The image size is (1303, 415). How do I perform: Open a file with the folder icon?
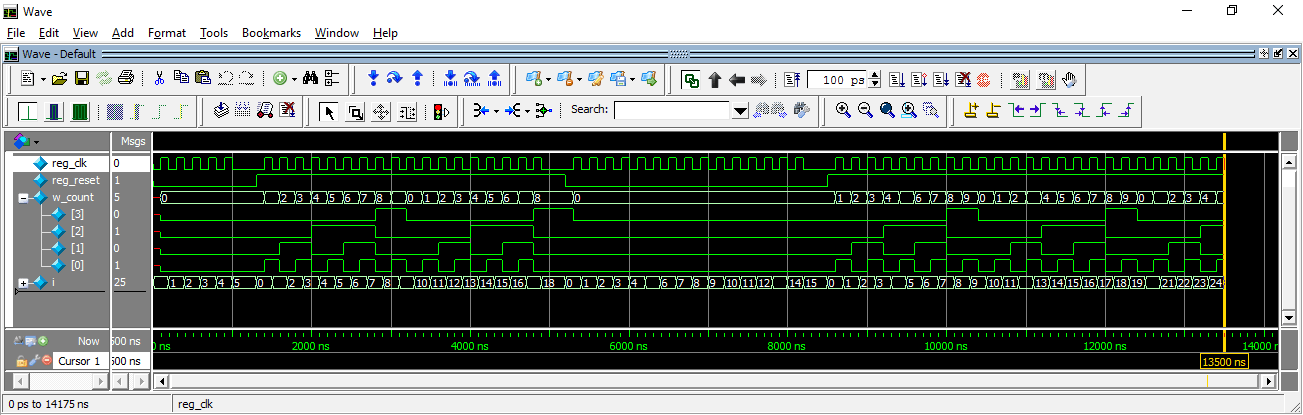click(x=60, y=78)
